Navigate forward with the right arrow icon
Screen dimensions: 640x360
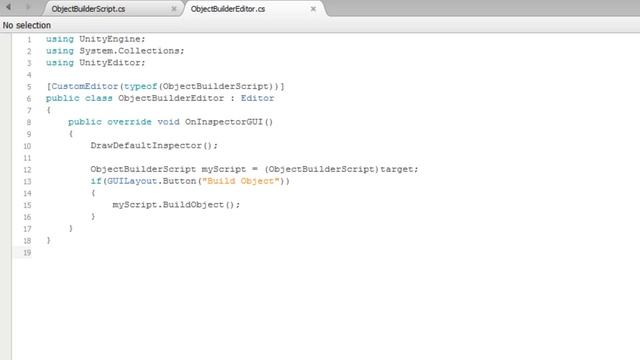click(x=28, y=7)
